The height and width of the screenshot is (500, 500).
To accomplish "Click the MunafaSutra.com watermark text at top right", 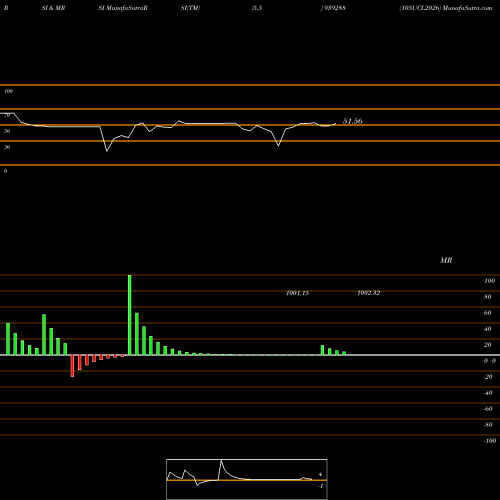I will pos(468,8).
